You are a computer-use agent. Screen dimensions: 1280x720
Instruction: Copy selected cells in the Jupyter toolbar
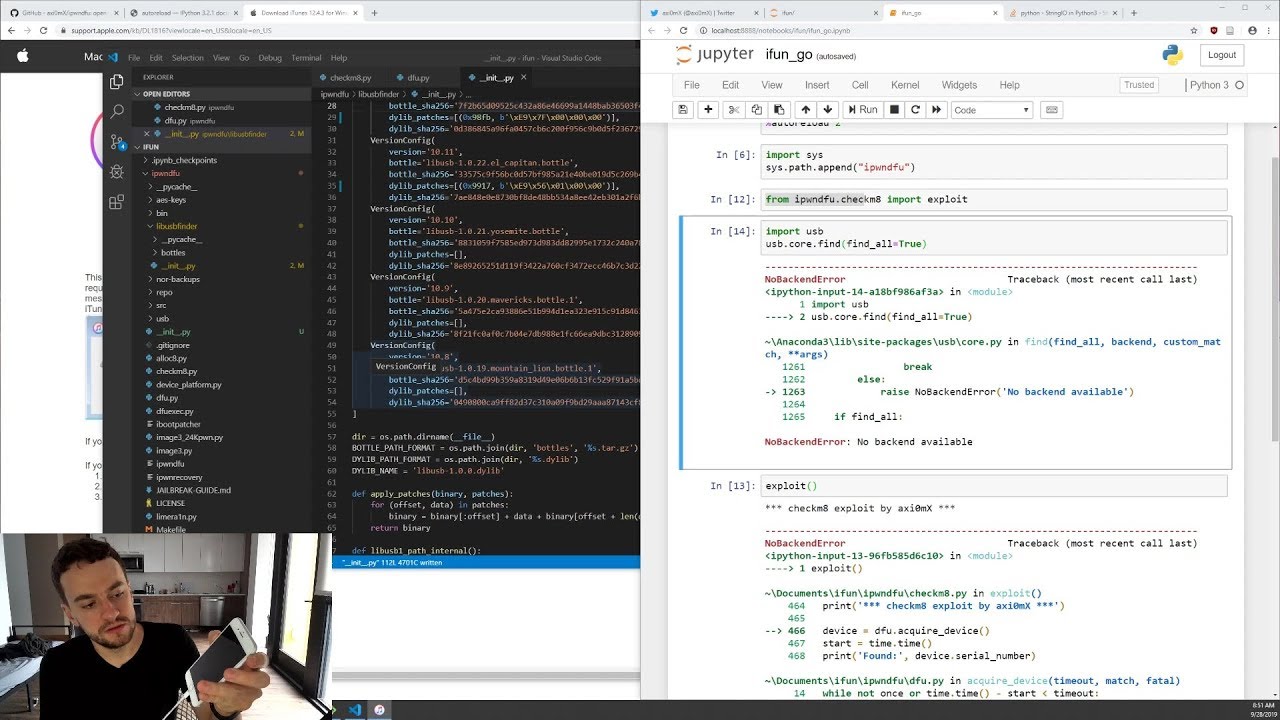pos(756,110)
